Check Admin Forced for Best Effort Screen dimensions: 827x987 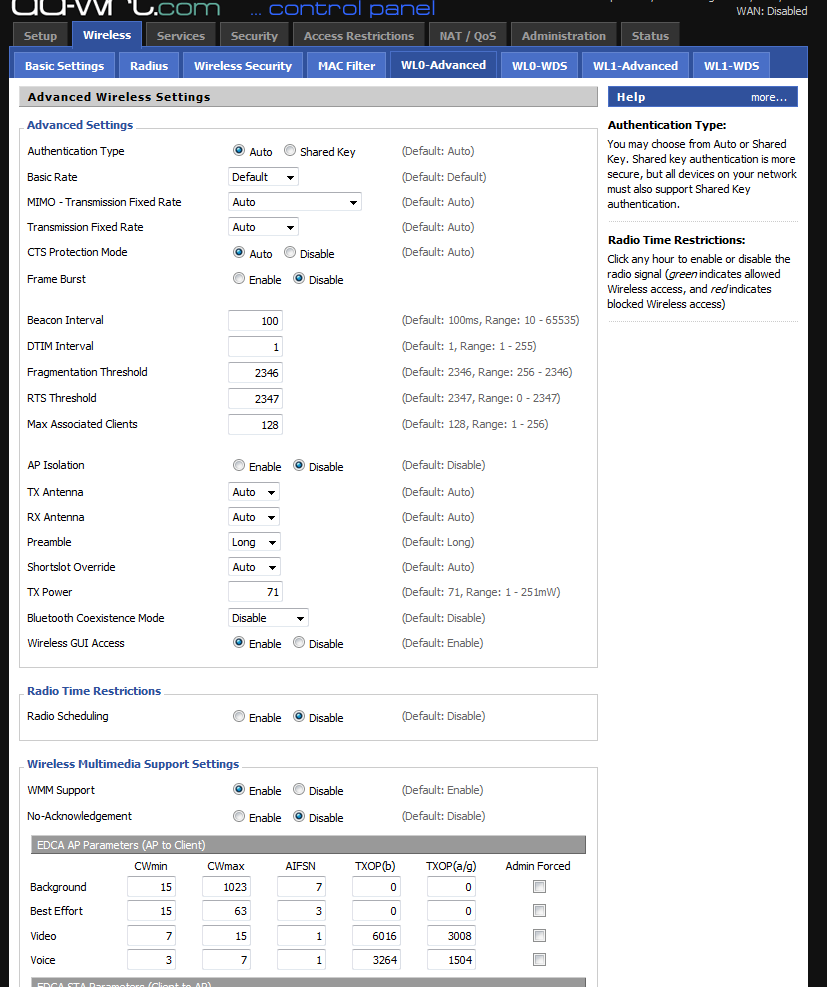(539, 911)
